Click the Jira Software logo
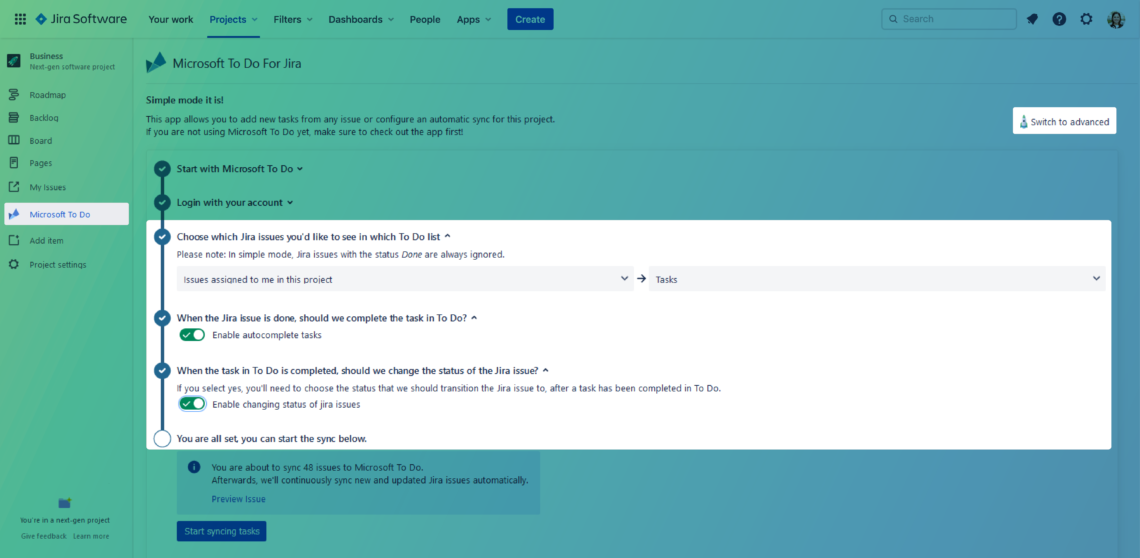Screen dimensions: 1140x558 pyautogui.click(x=81, y=20)
